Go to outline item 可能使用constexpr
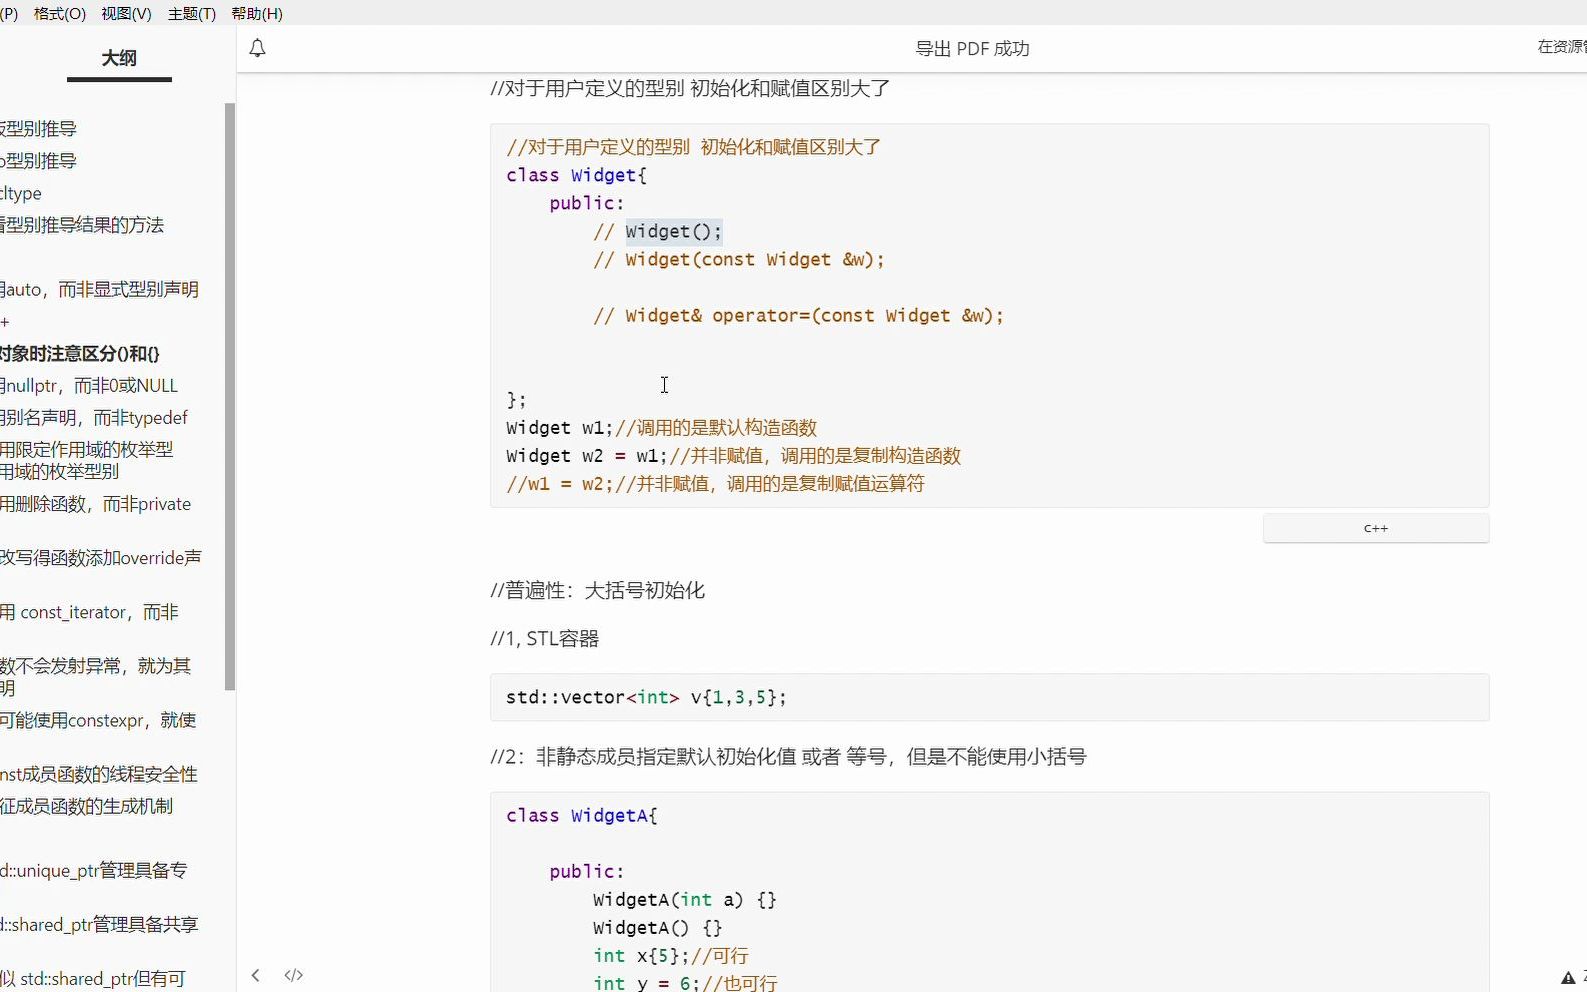This screenshot has width=1587, height=992. coord(98,720)
